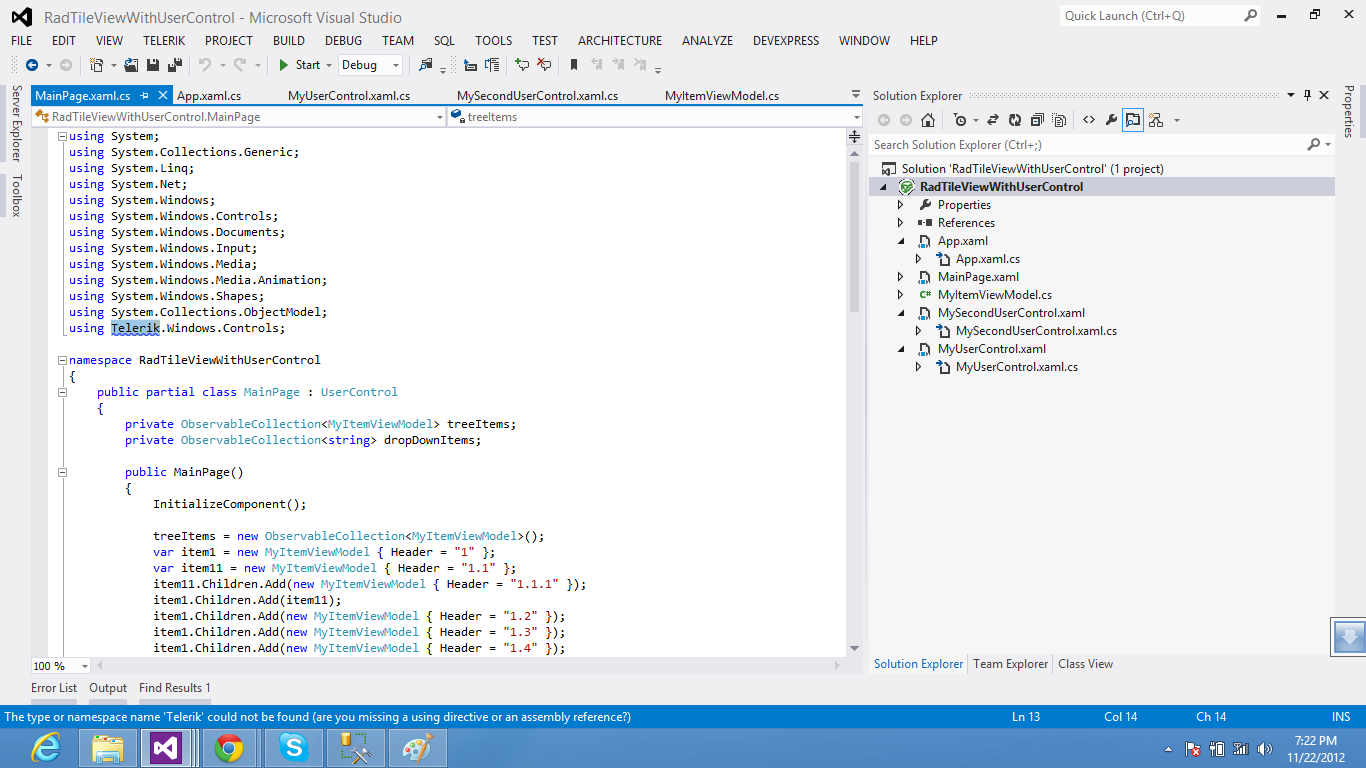
Task: Open the Error List panel tab
Action: coord(54,688)
